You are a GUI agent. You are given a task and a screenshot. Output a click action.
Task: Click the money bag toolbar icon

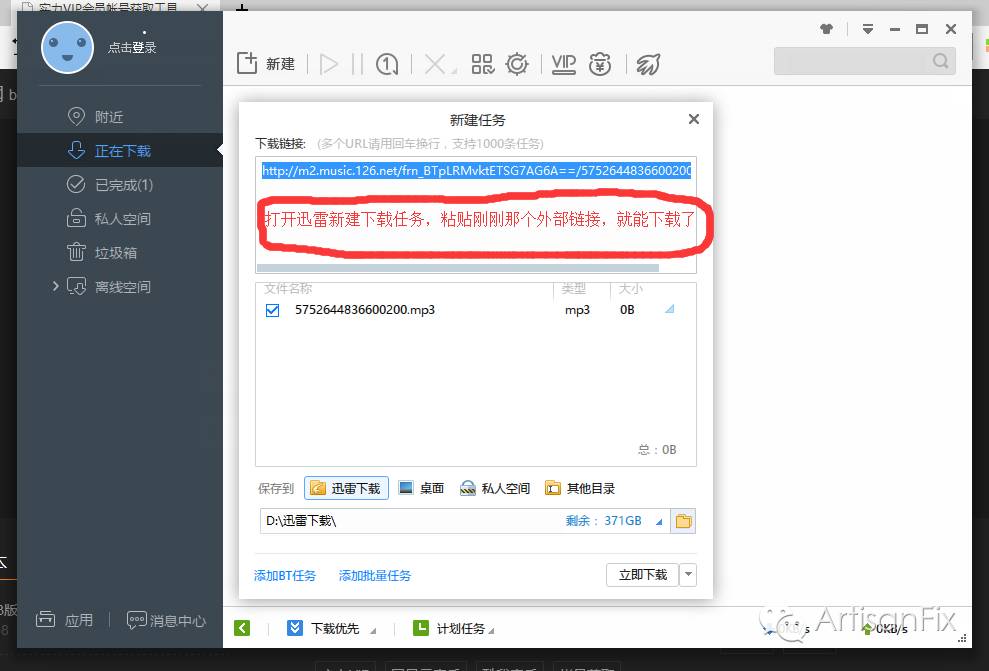tap(600, 64)
